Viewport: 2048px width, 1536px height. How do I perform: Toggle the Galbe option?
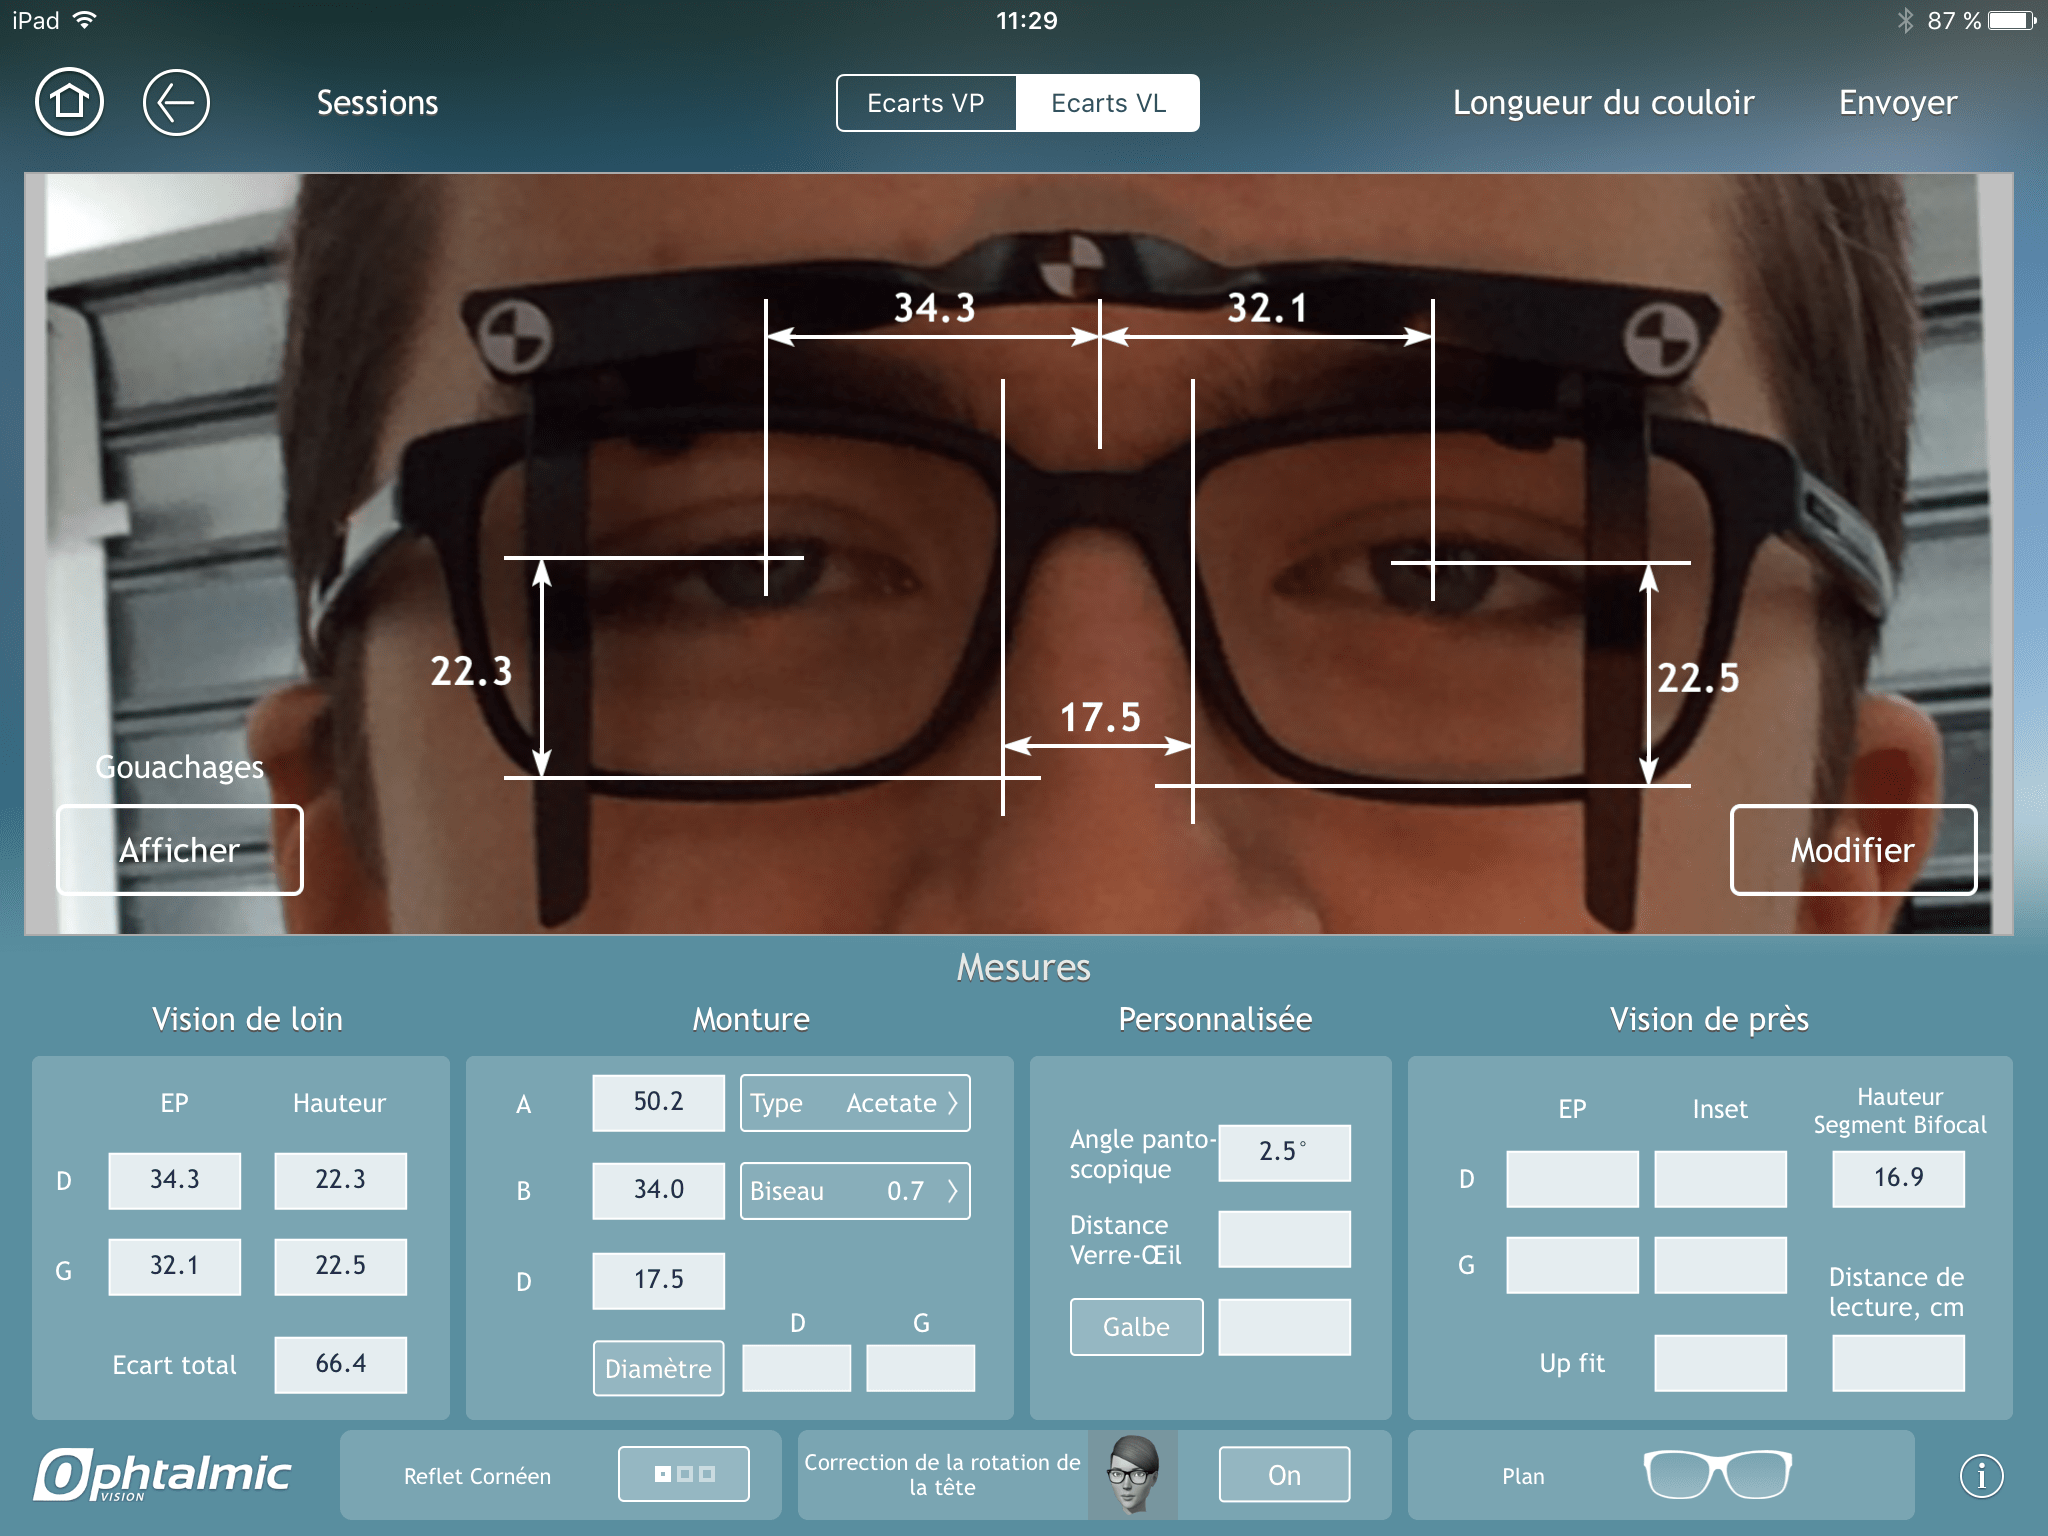[x=1136, y=1327]
